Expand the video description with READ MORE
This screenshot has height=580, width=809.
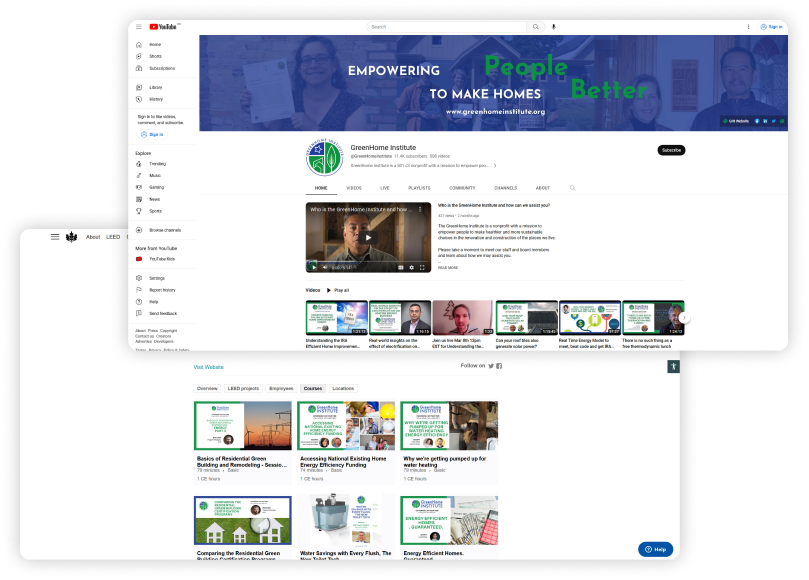click(448, 268)
